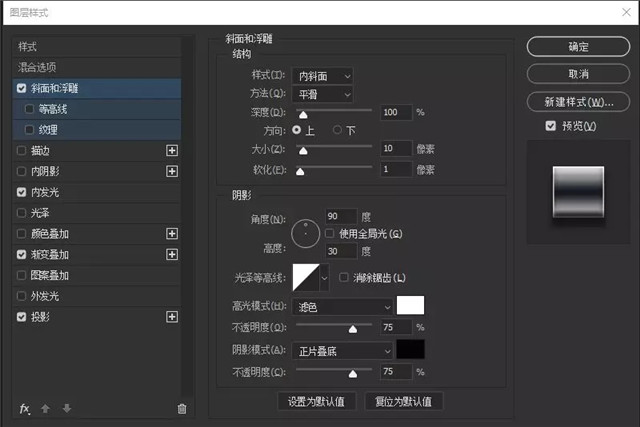
Task: Click the 确定 button
Action: (578, 47)
